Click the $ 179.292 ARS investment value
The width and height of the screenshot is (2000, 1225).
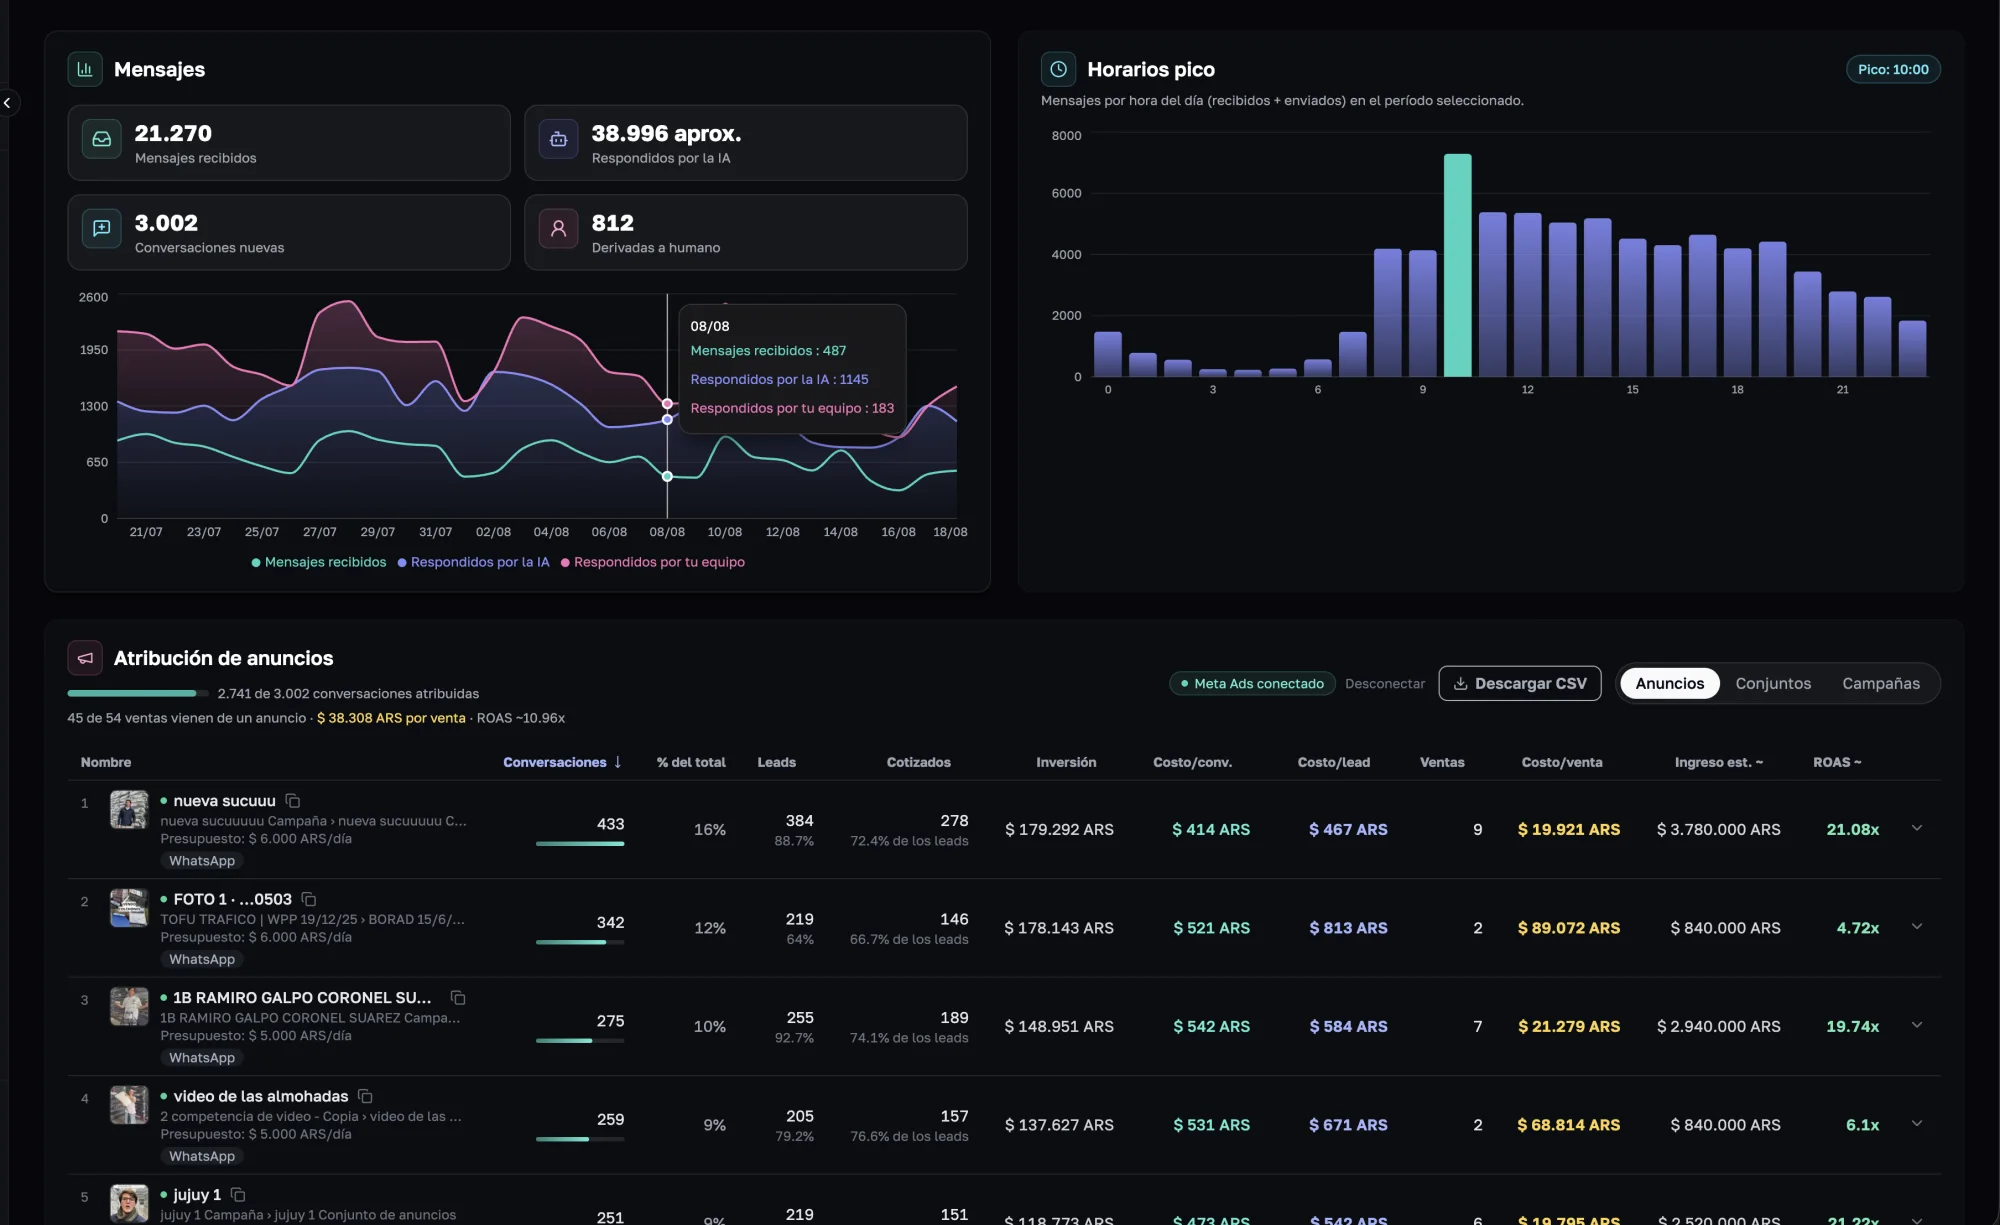1059,829
